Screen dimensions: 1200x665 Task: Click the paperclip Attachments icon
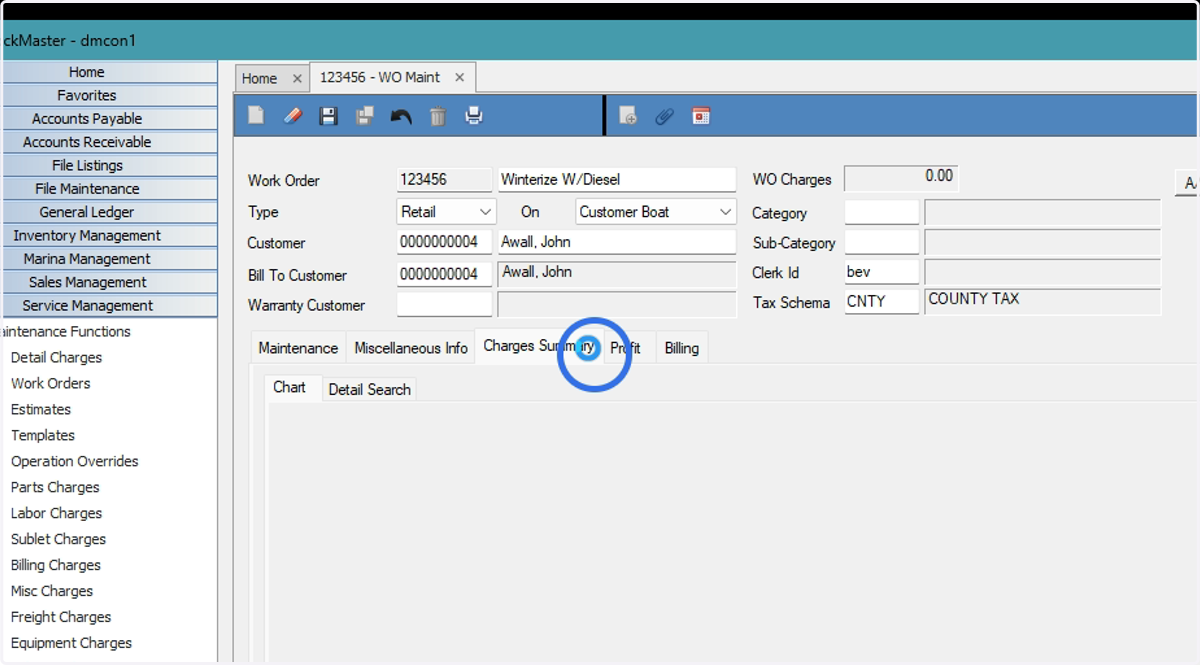pos(664,116)
